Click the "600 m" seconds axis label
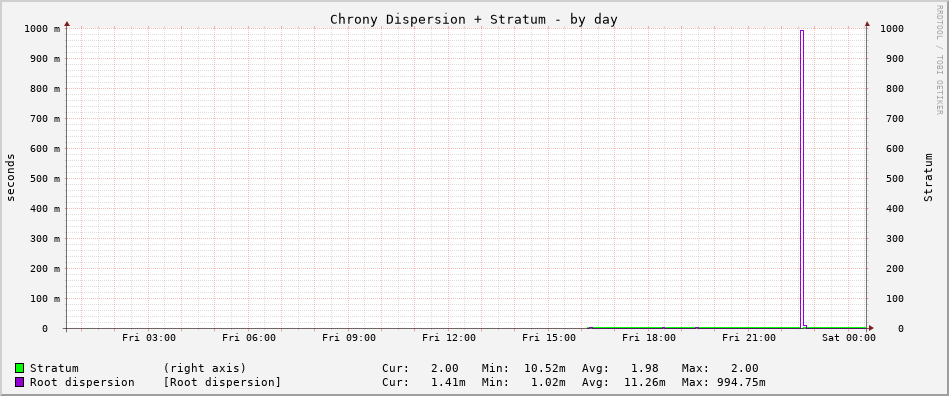 [x=45, y=148]
